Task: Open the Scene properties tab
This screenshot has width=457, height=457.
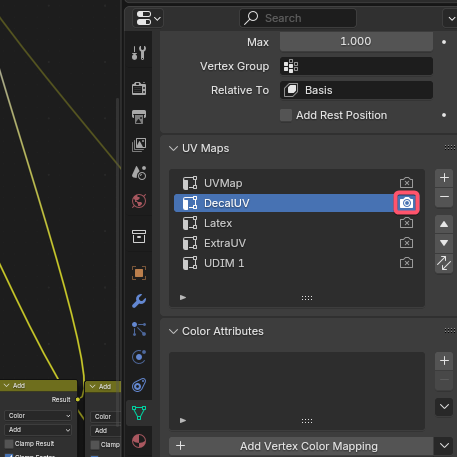Action: point(139,173)
